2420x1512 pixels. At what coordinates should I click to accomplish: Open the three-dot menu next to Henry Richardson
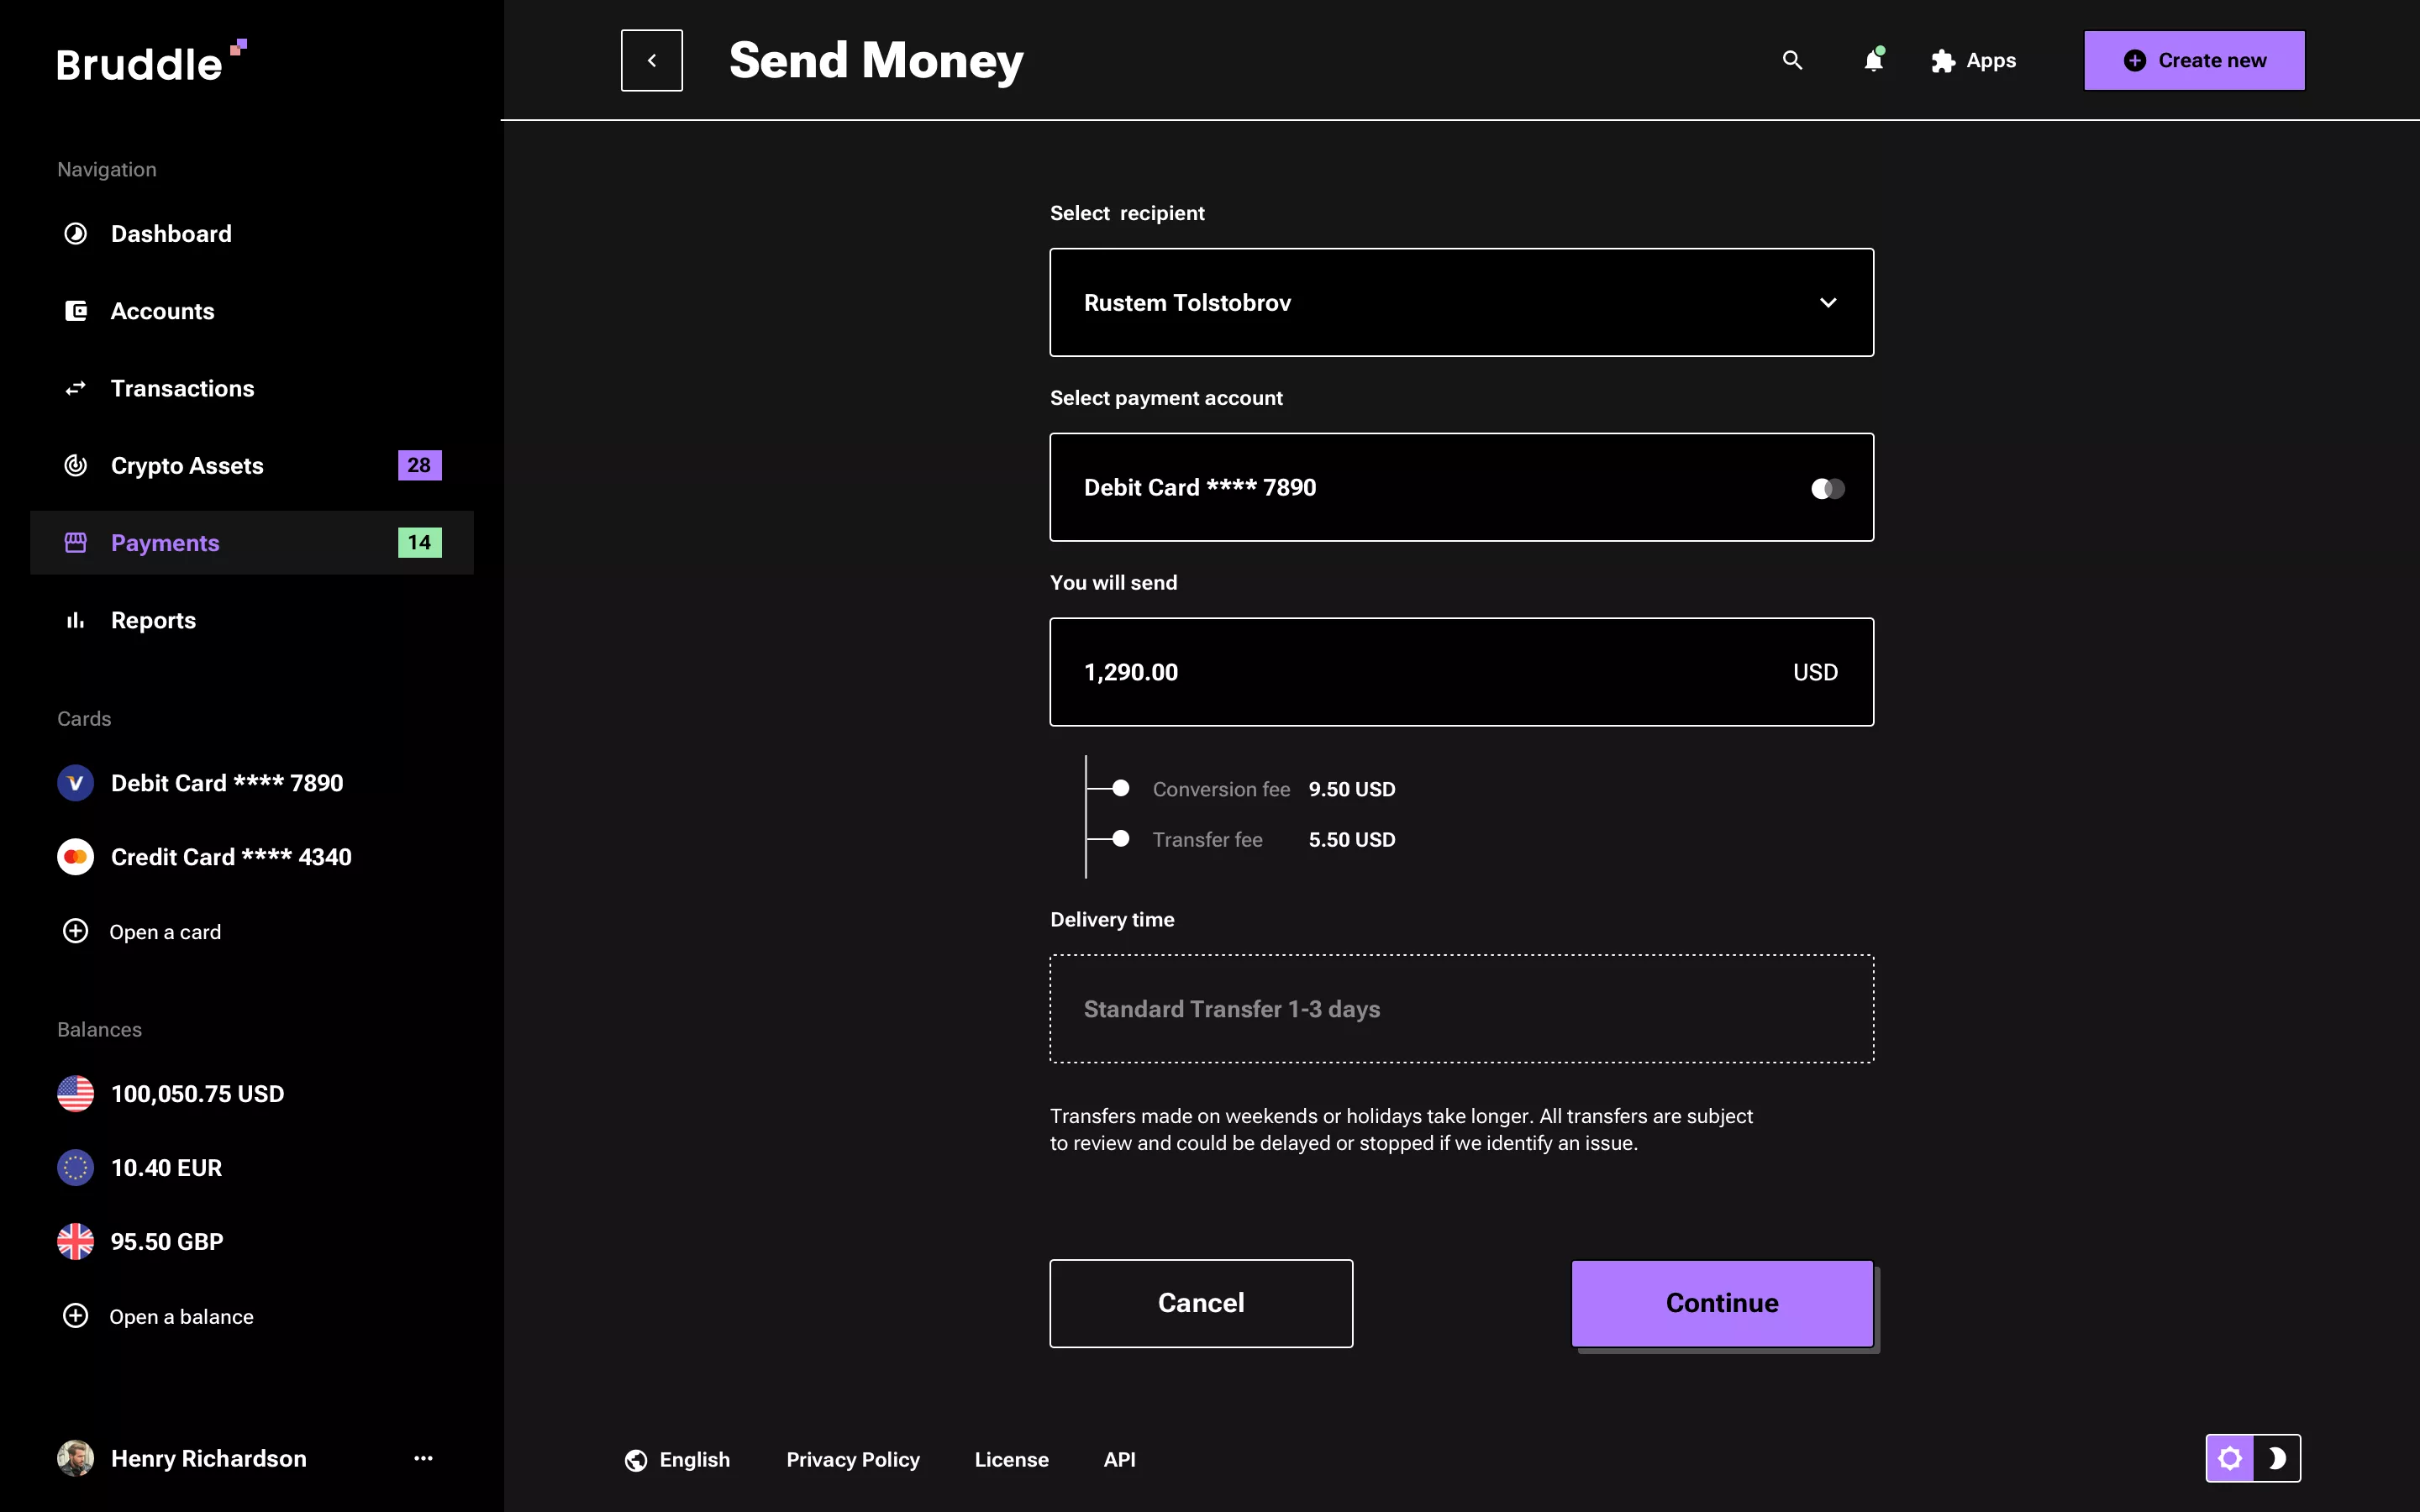click(x=424, y=1458)
